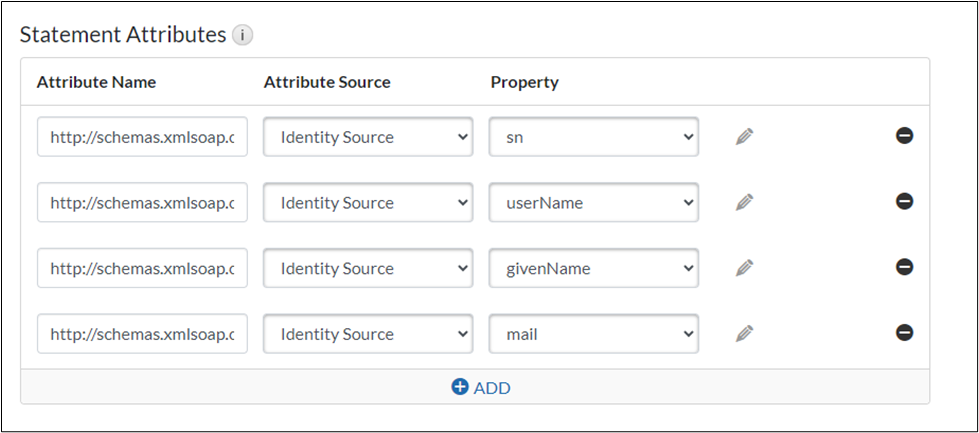979x433 pixels.
Task: Delete the userName attribute row
Action: 904,202
